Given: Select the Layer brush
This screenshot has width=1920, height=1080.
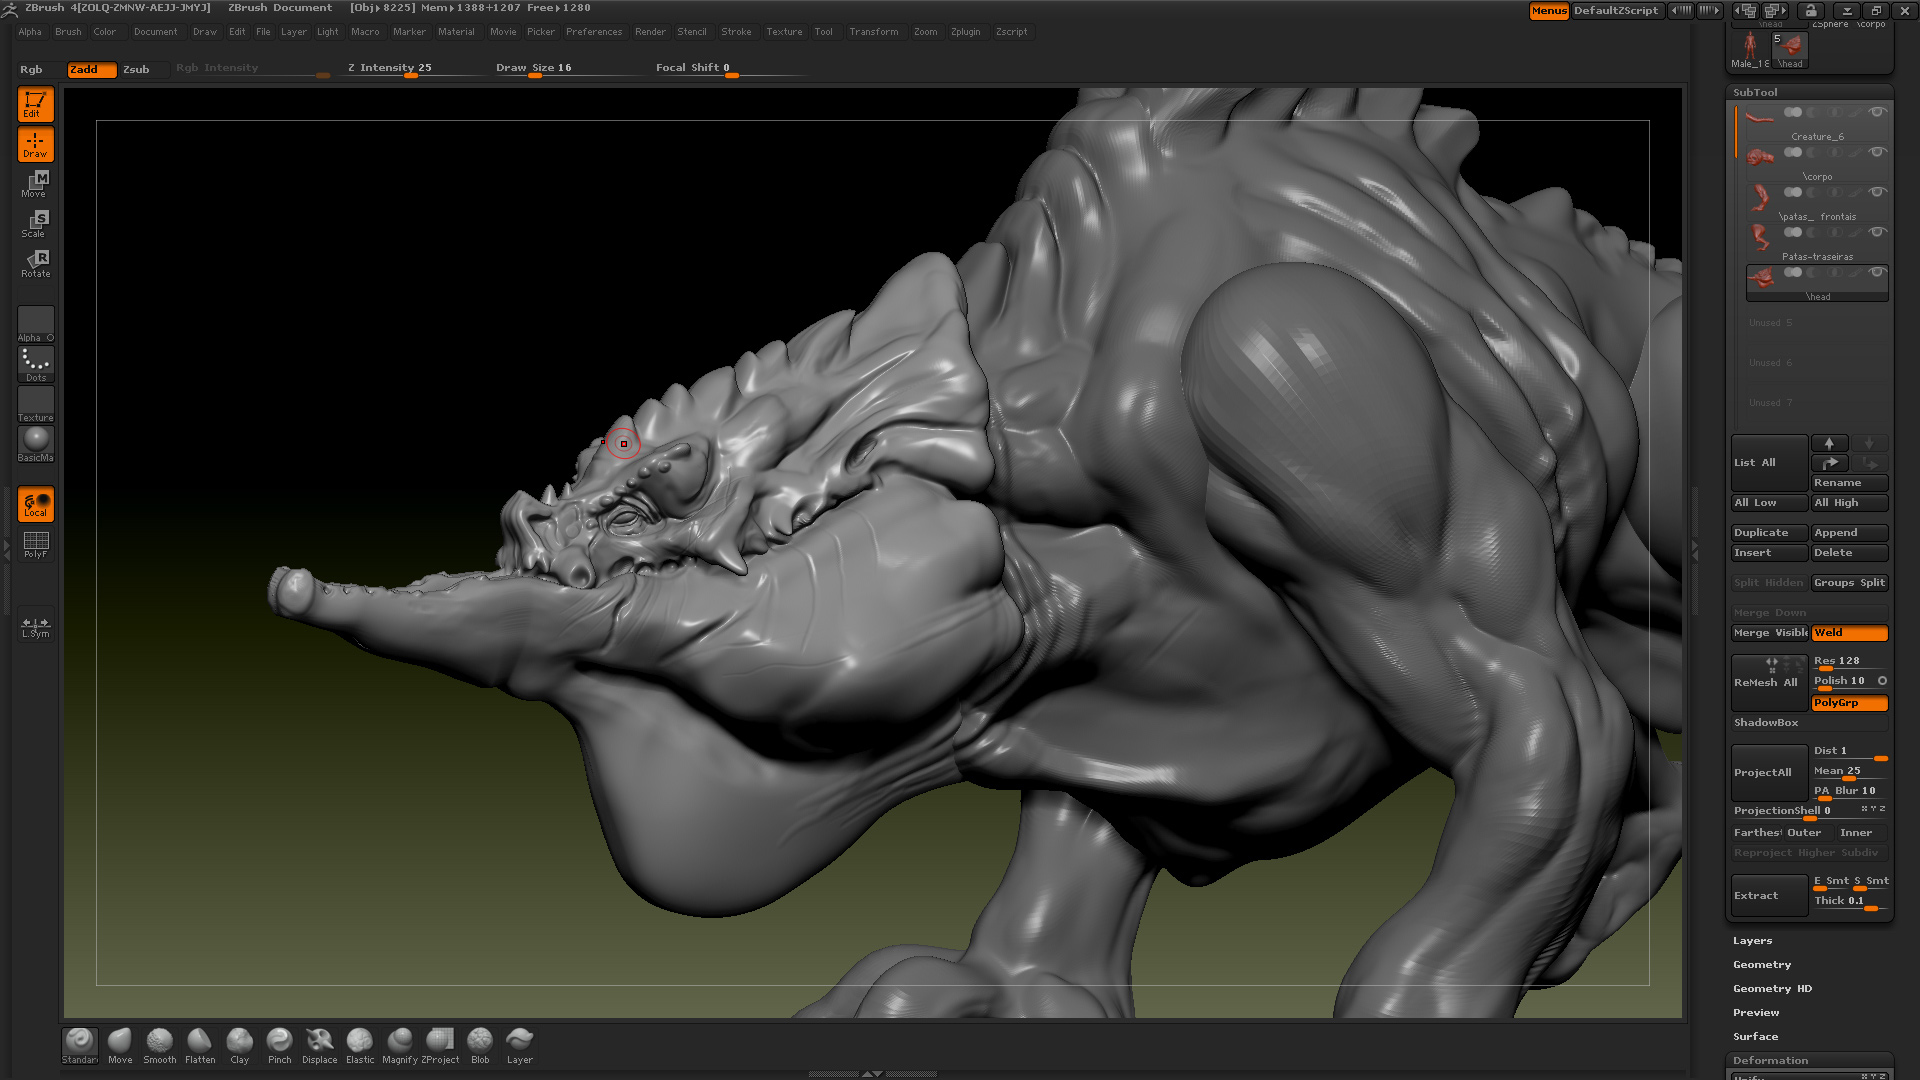Looking at the screenshot, I should coord(520,1045).
